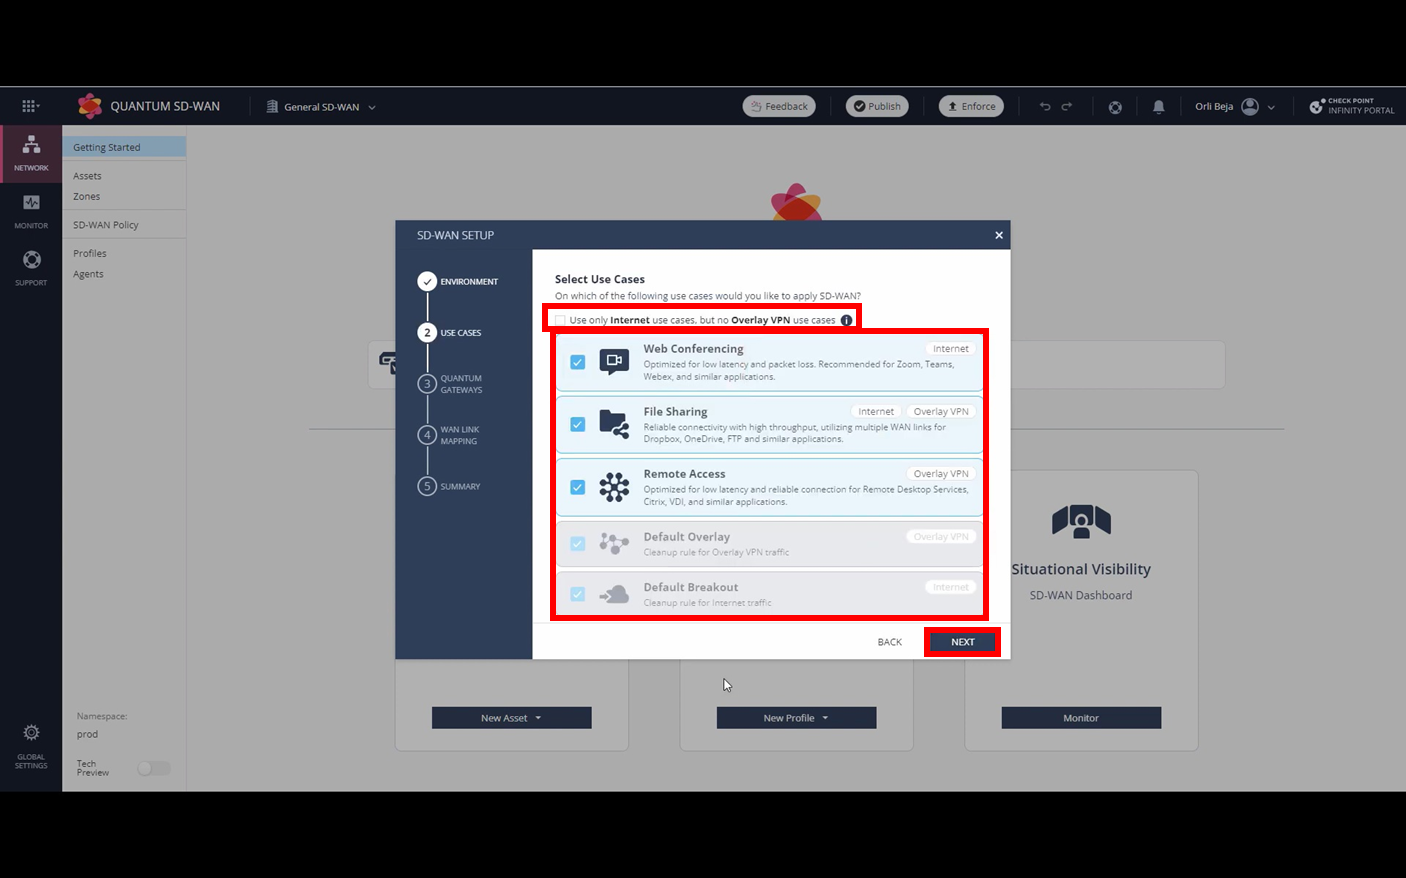Click step 4 WAN Link Mapping circle
The width and height of the screenshot is (1406, 878).
[x=427, y=434]
